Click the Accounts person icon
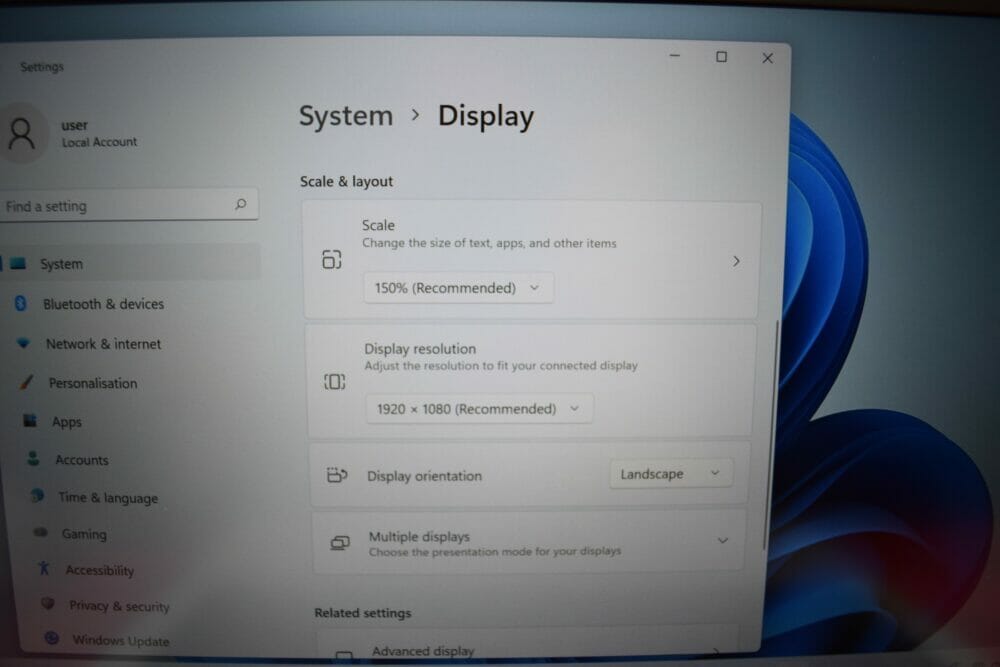1000x667 pixels. 33,458
